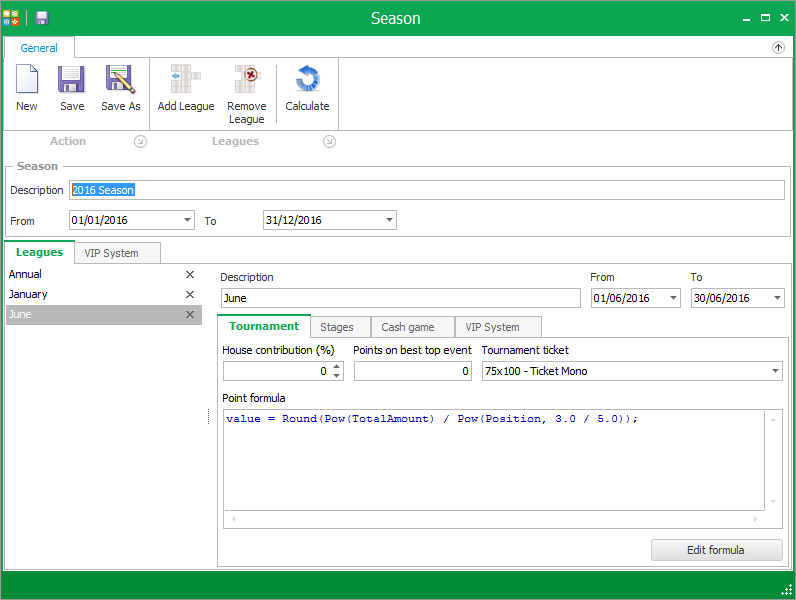Select the January league in the list
The width and height of the screenshot is (796, 600).
point(104,294)
